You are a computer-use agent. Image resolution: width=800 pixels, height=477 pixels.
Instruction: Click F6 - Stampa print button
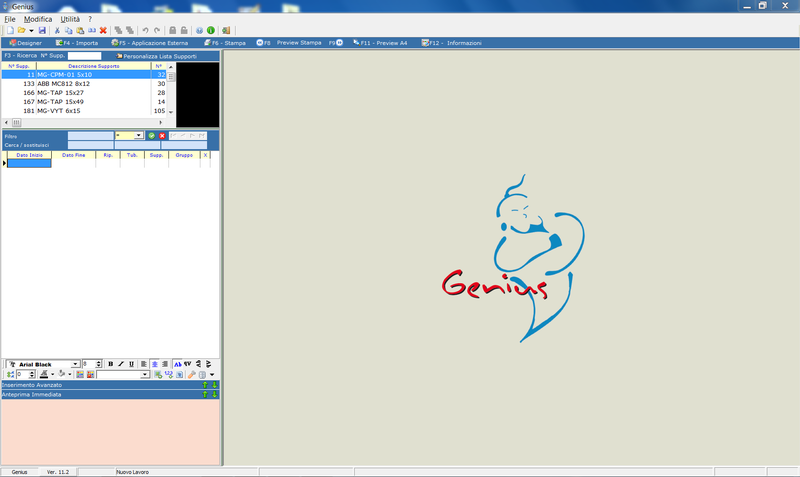click(x=224, y=43)
